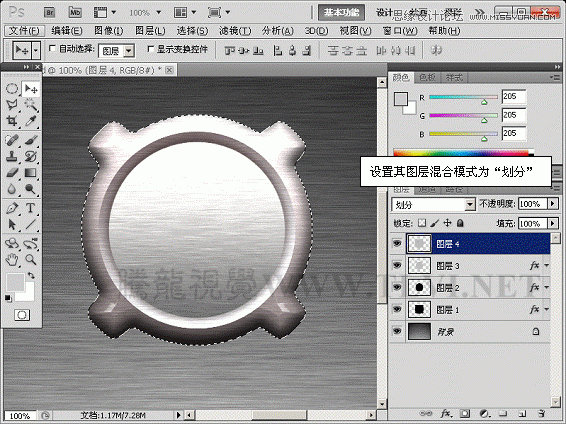Screen dimensions: 566x424
Task: Click the add layer style fx button
Action: coord(445,414)
